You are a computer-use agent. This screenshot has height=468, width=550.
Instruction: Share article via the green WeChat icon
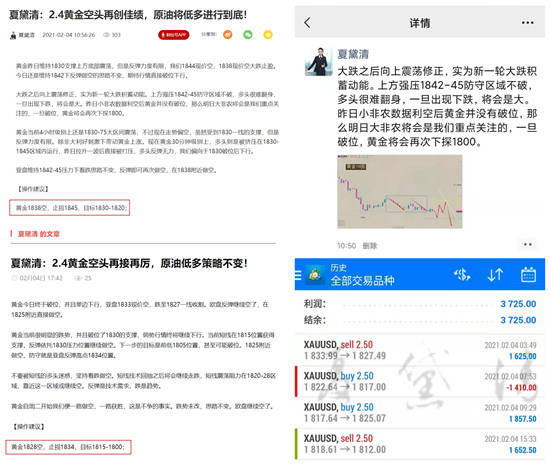248,34
